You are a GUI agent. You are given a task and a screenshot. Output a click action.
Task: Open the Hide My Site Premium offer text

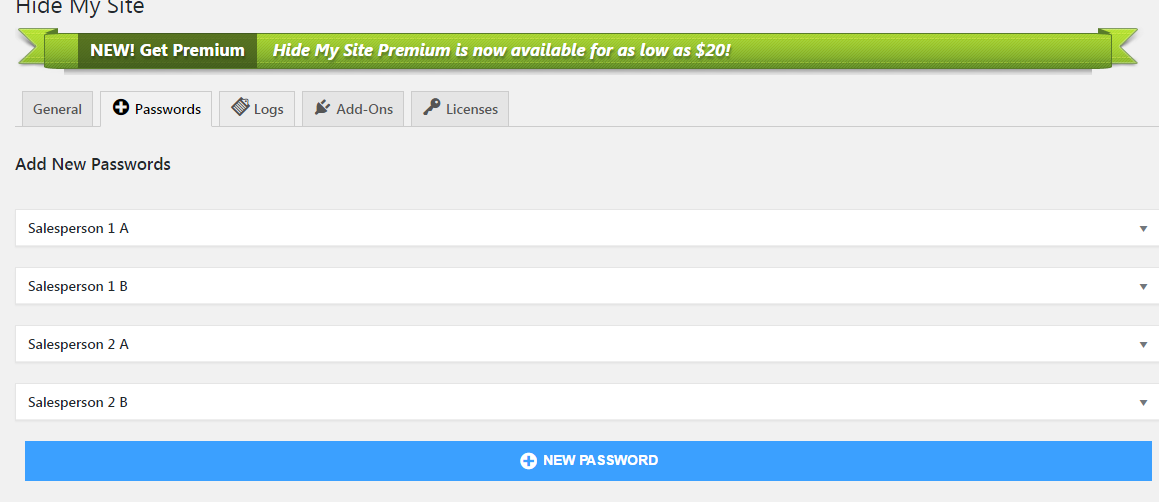(x=501, y=50)
